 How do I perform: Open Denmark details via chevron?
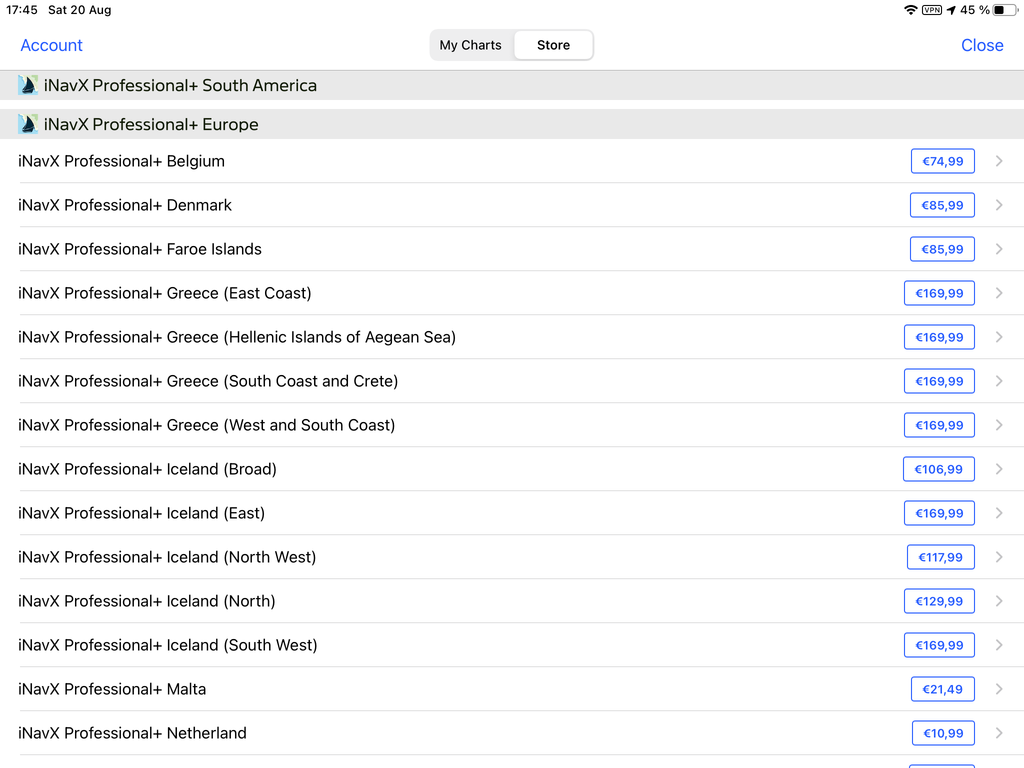point(999,205)
